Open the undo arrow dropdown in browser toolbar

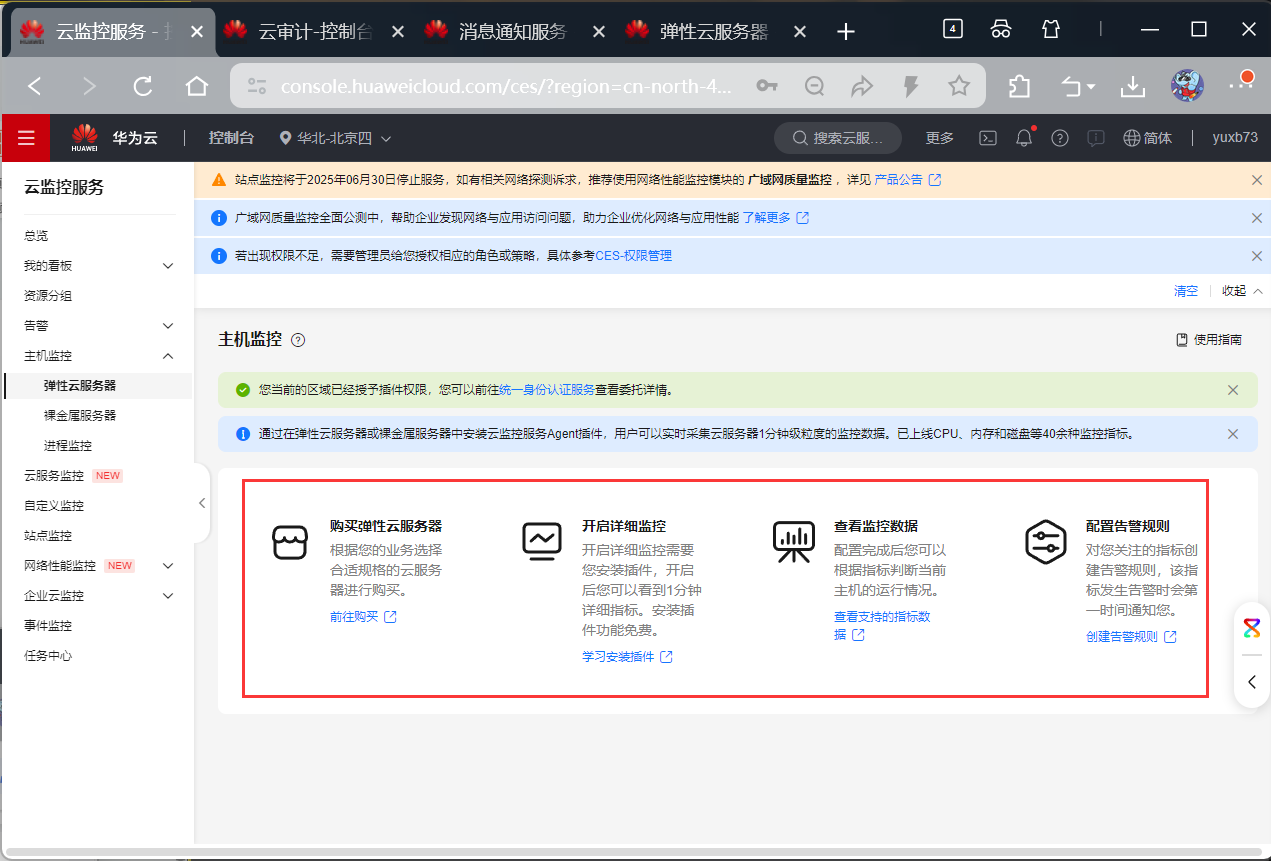point(1077,86)
